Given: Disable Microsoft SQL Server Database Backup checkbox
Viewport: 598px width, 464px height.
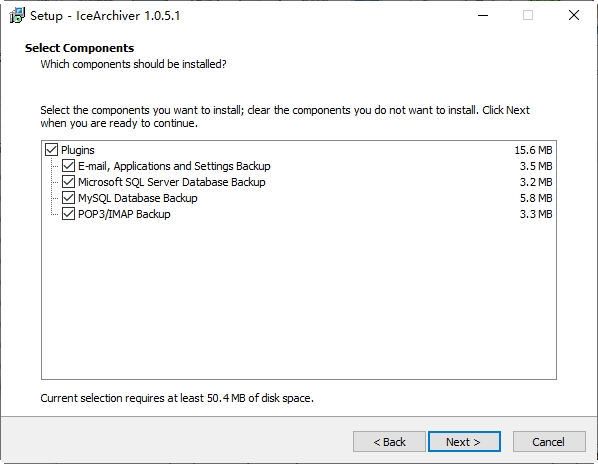Looking at the screenshot, I should point(68,182).
